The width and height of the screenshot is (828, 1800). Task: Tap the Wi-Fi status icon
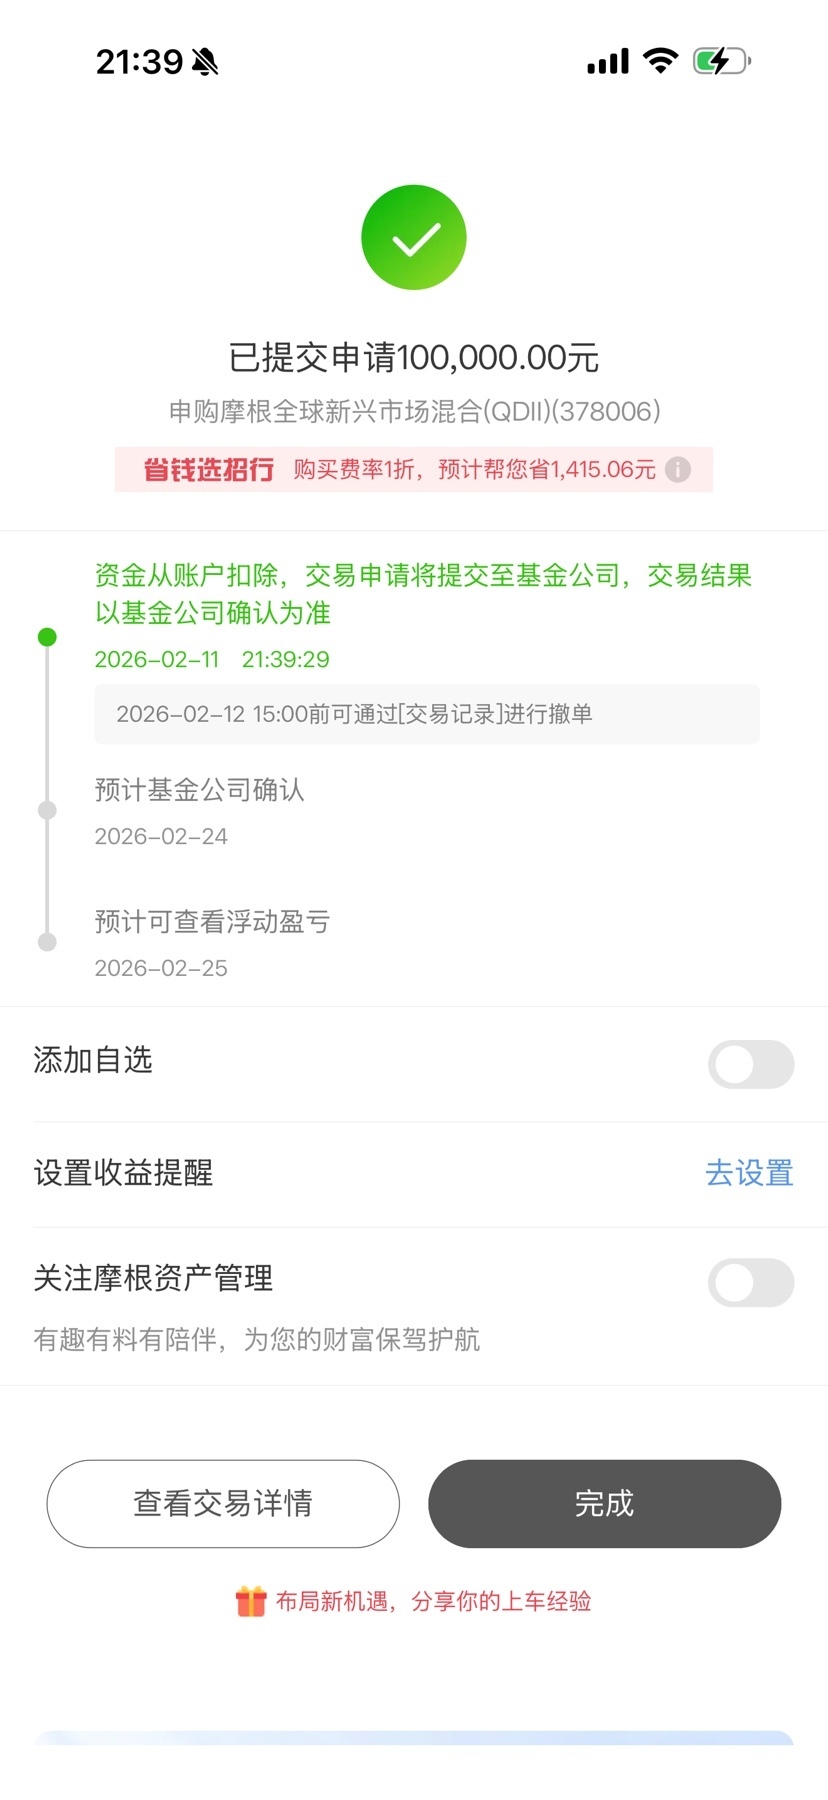click(x=660, y=61)
